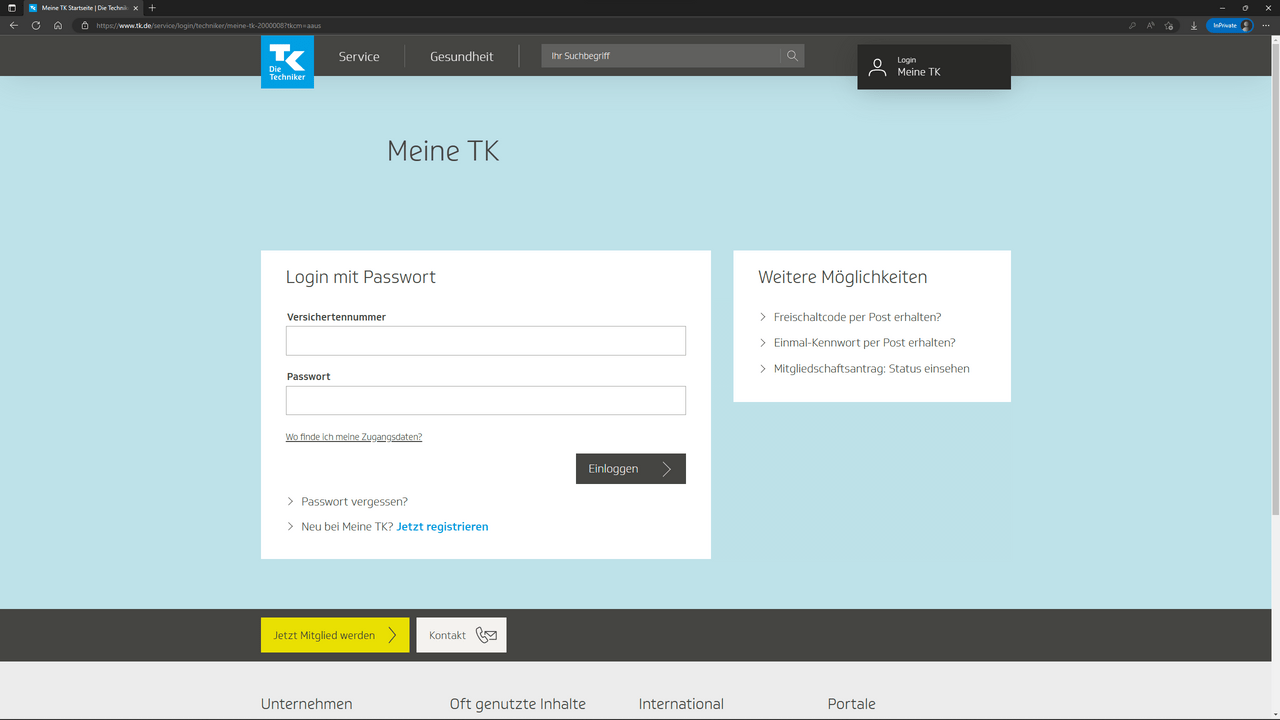Click the Passwort input field
This screenshot has width=1280, height=720.
click(486, 400)
